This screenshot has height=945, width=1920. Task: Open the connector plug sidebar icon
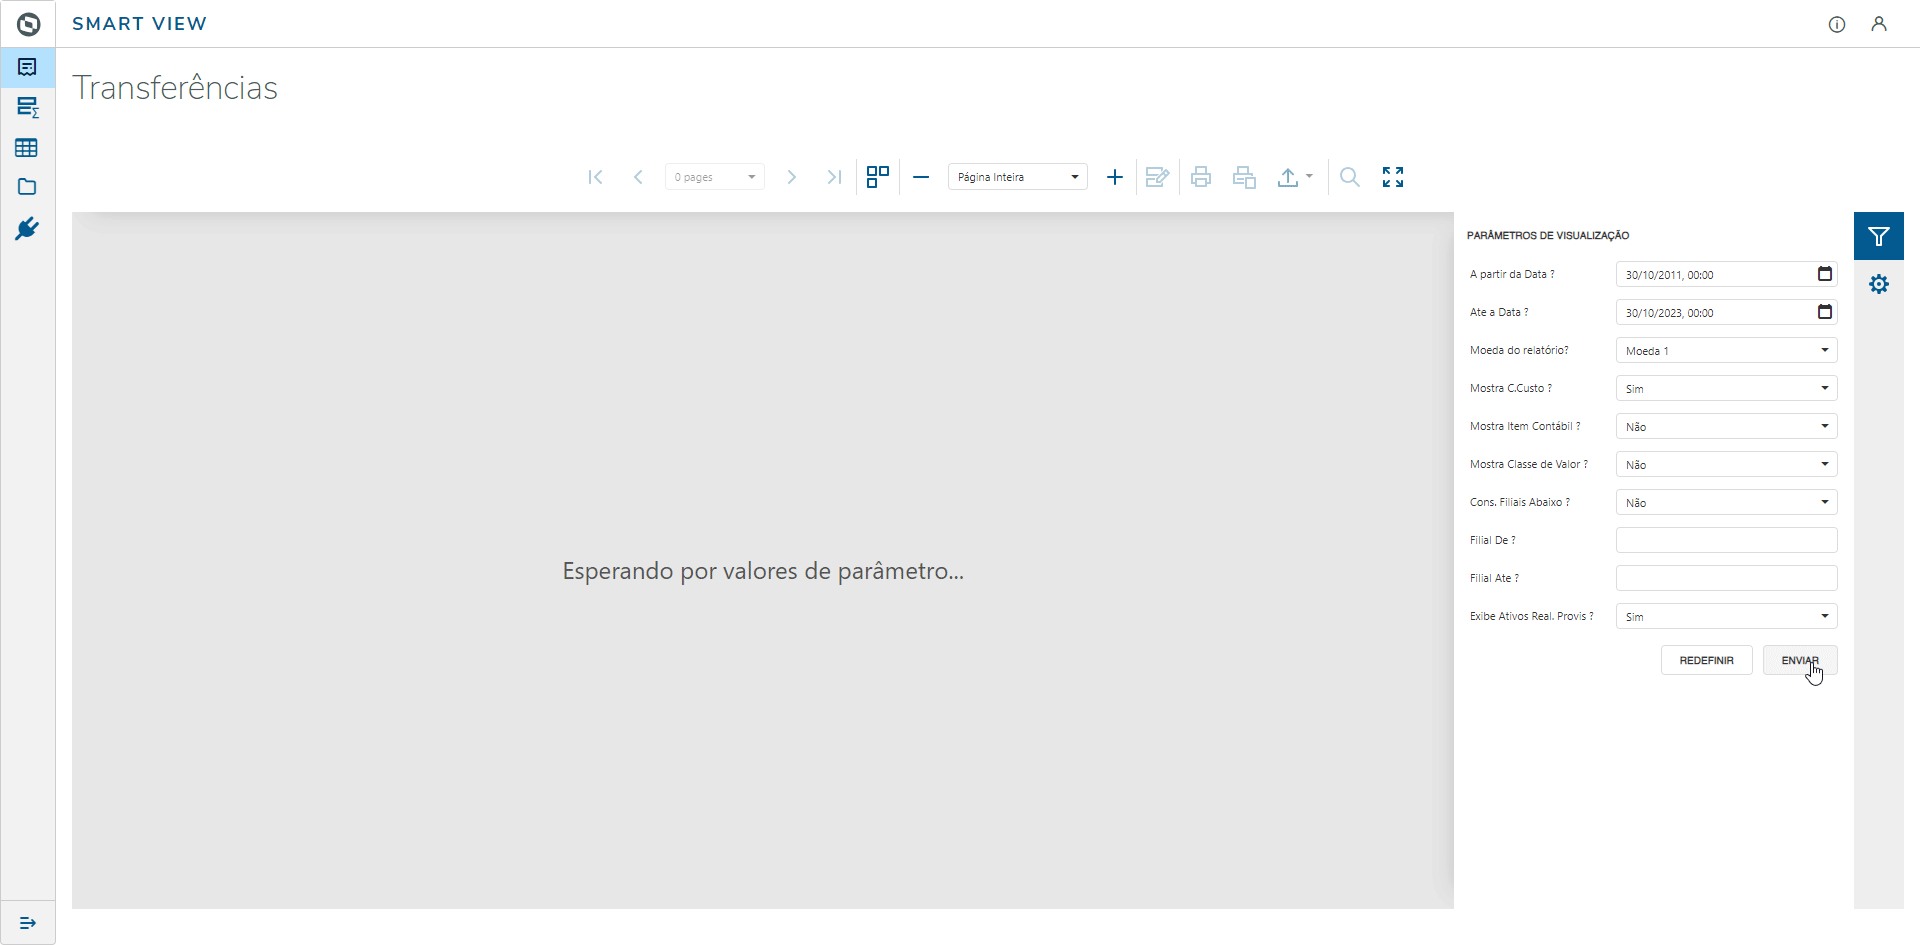[27, 229]
